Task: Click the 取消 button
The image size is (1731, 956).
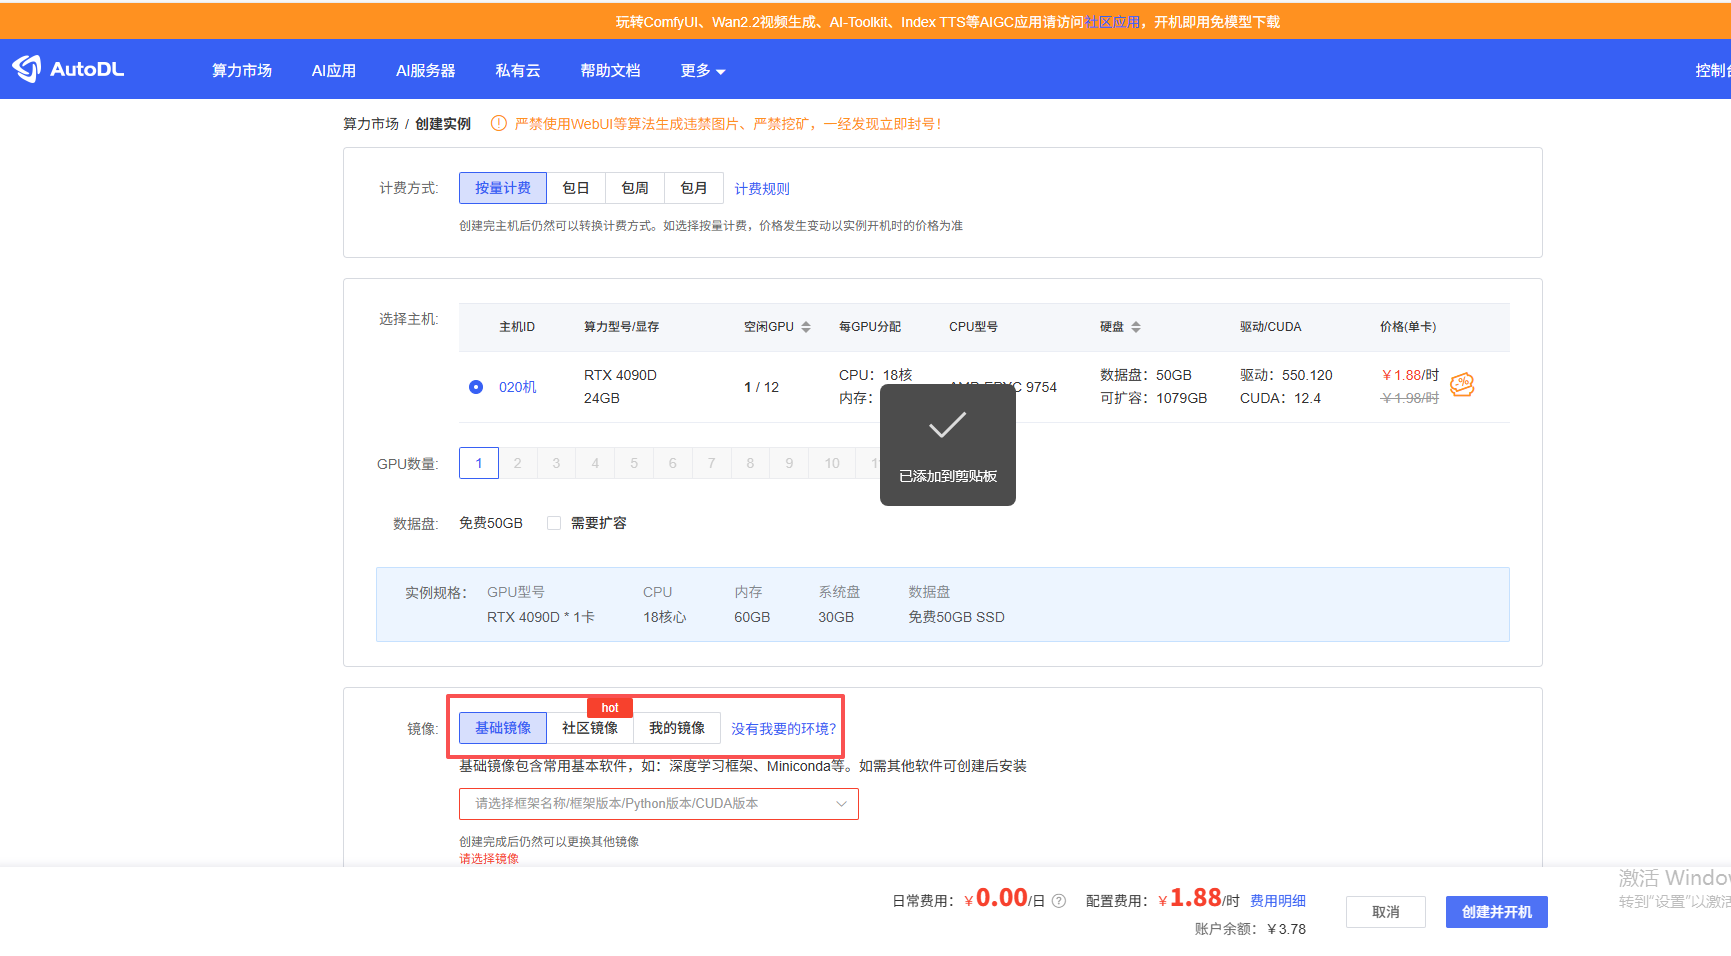Action: click(1385, 912)
